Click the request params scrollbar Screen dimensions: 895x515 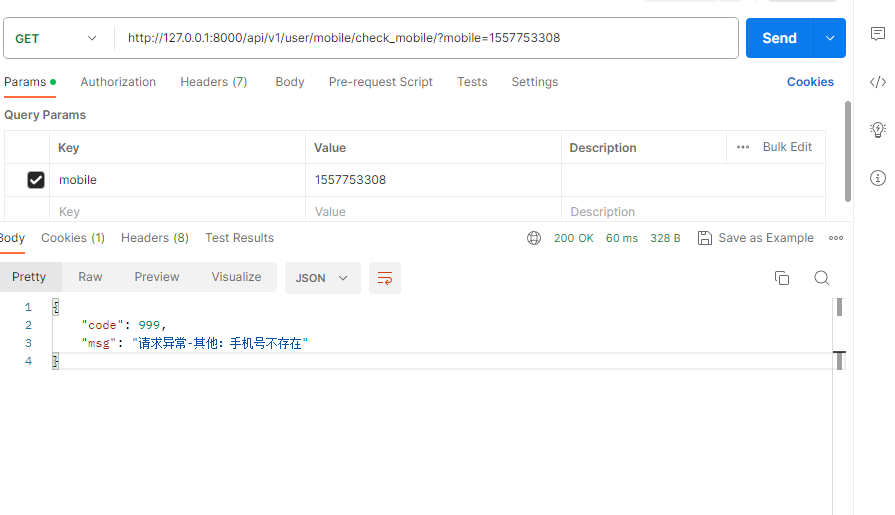point(848,151)
